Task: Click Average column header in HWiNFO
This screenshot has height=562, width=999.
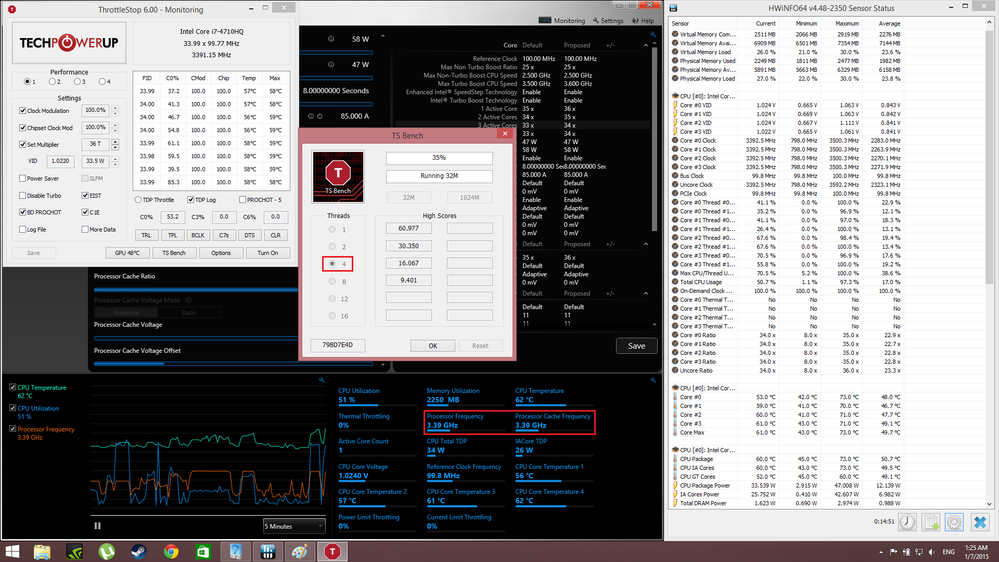Action: [x=889, y=24]
